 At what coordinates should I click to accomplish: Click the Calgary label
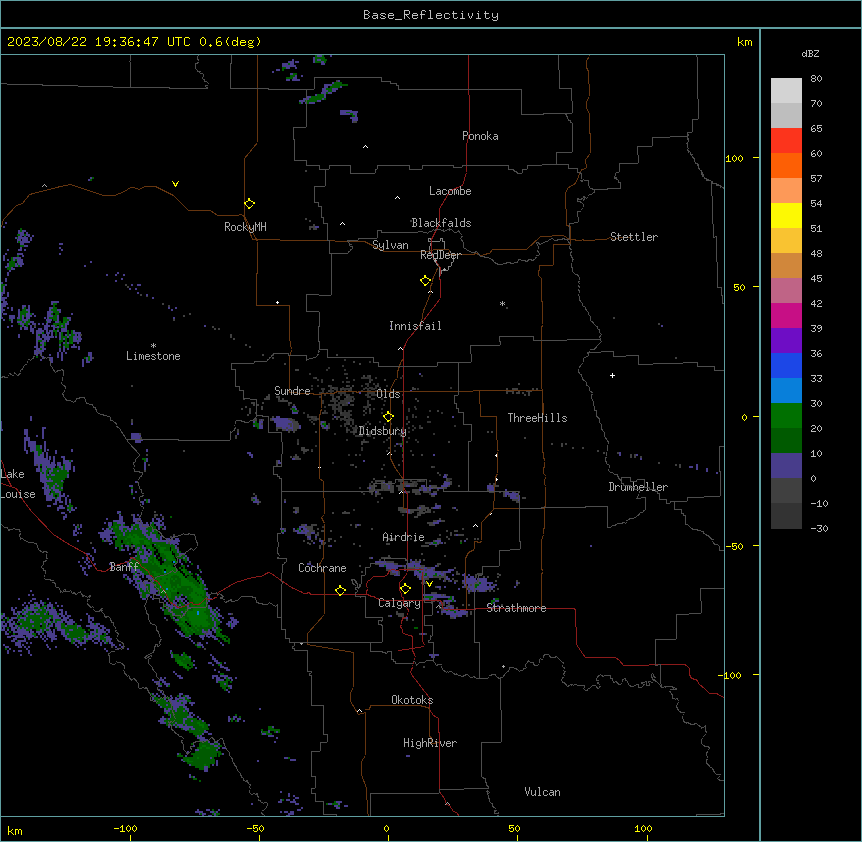coord(399,603)
